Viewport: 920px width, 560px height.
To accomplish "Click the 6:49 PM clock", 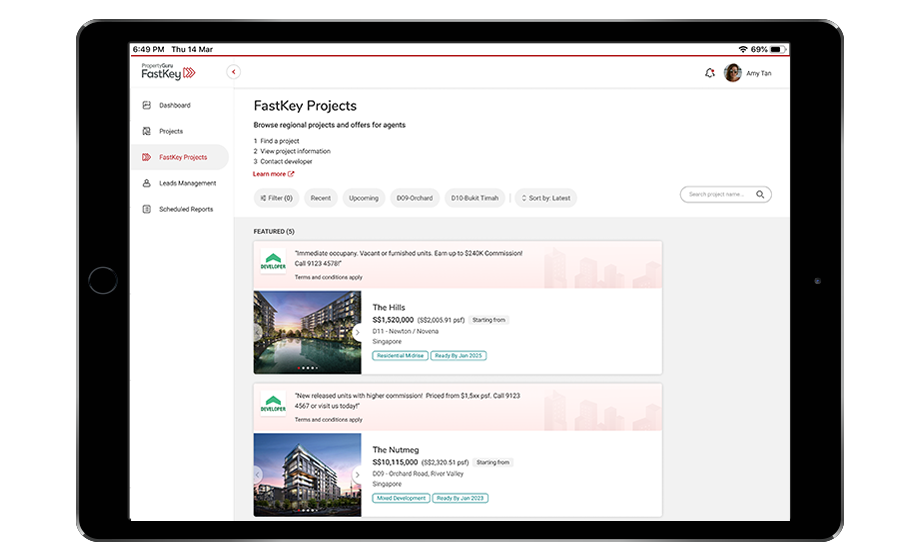I will [148, 49].
